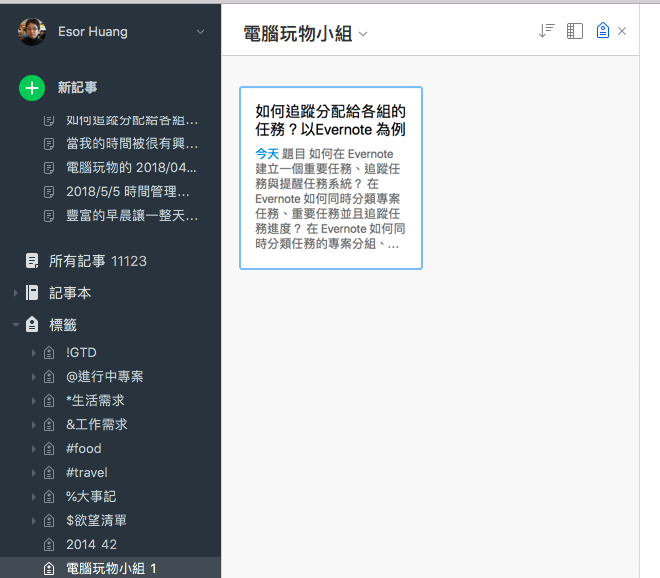The width and height of the screenshot is (660, 578).
Task: Click the 記事本 notebook icon
Action: pos(32,293)
